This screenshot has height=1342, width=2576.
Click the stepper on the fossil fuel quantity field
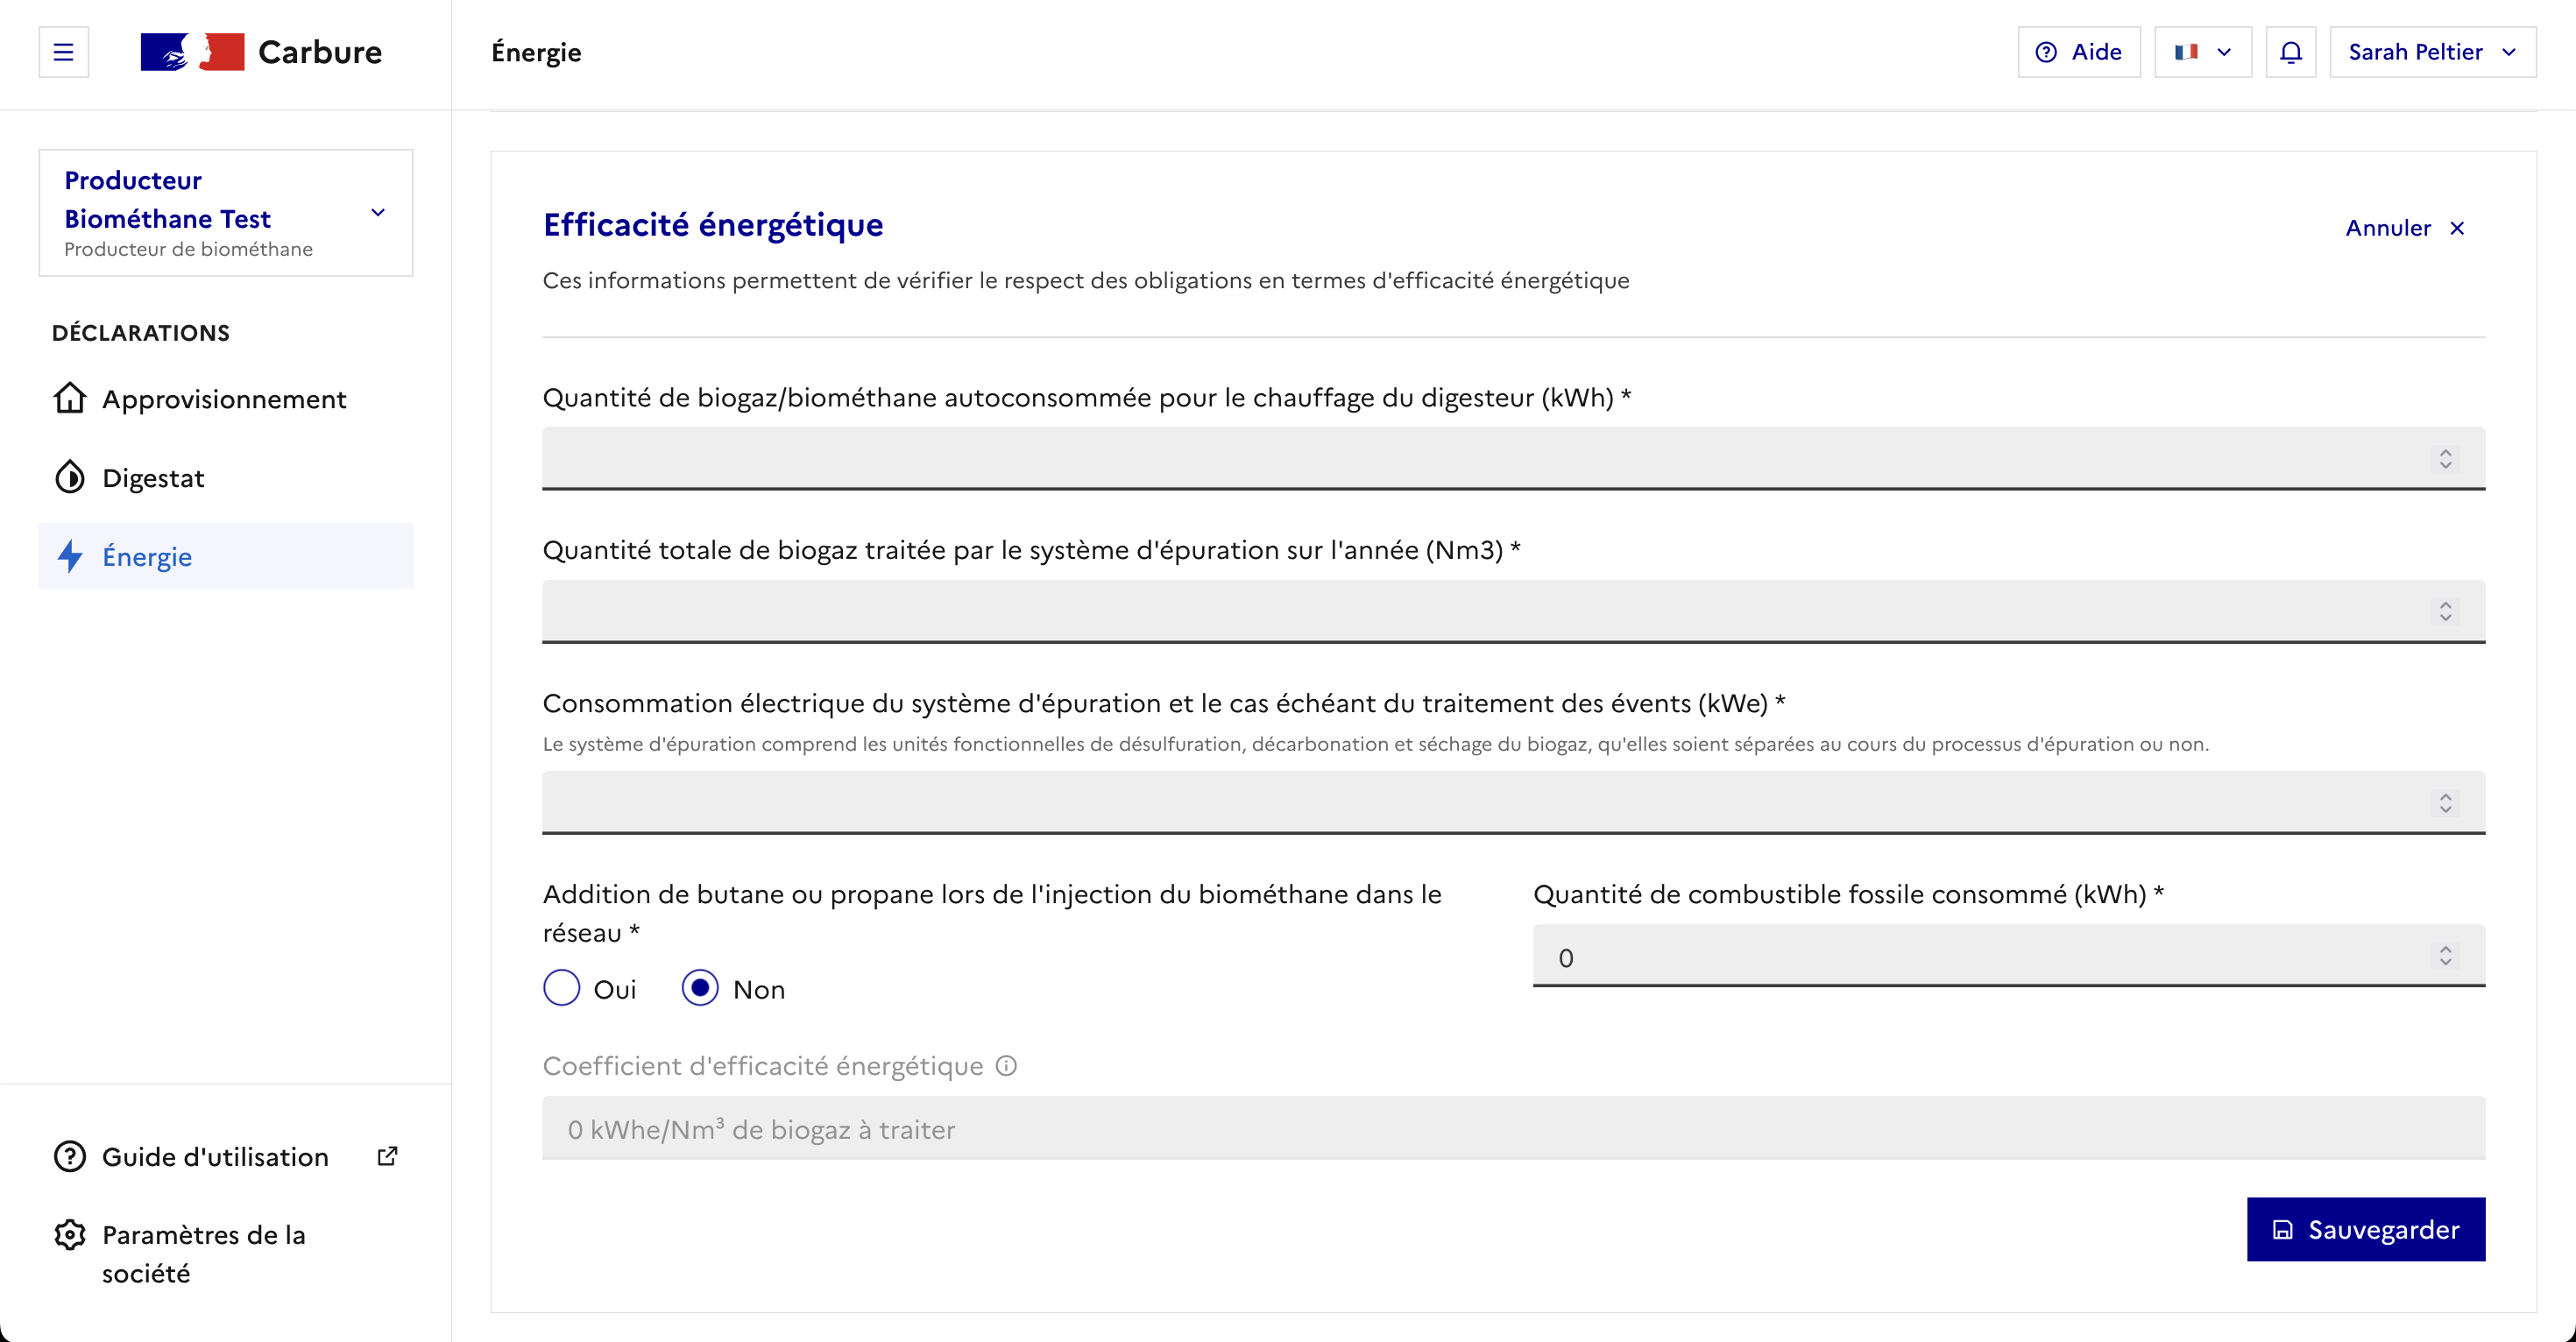pos(2445,956)
